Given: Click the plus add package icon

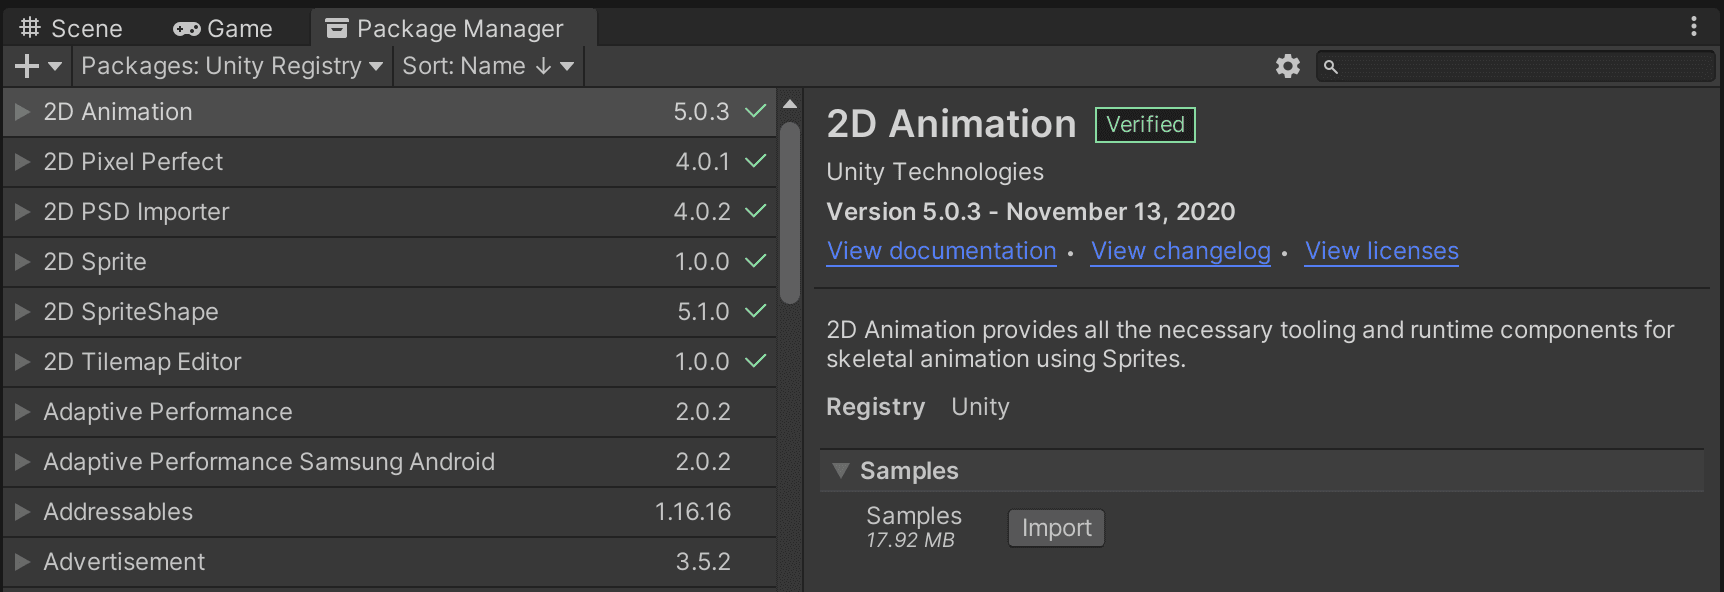Looking at the screenshot, I should pyautogui.click(x=27, y=66).
